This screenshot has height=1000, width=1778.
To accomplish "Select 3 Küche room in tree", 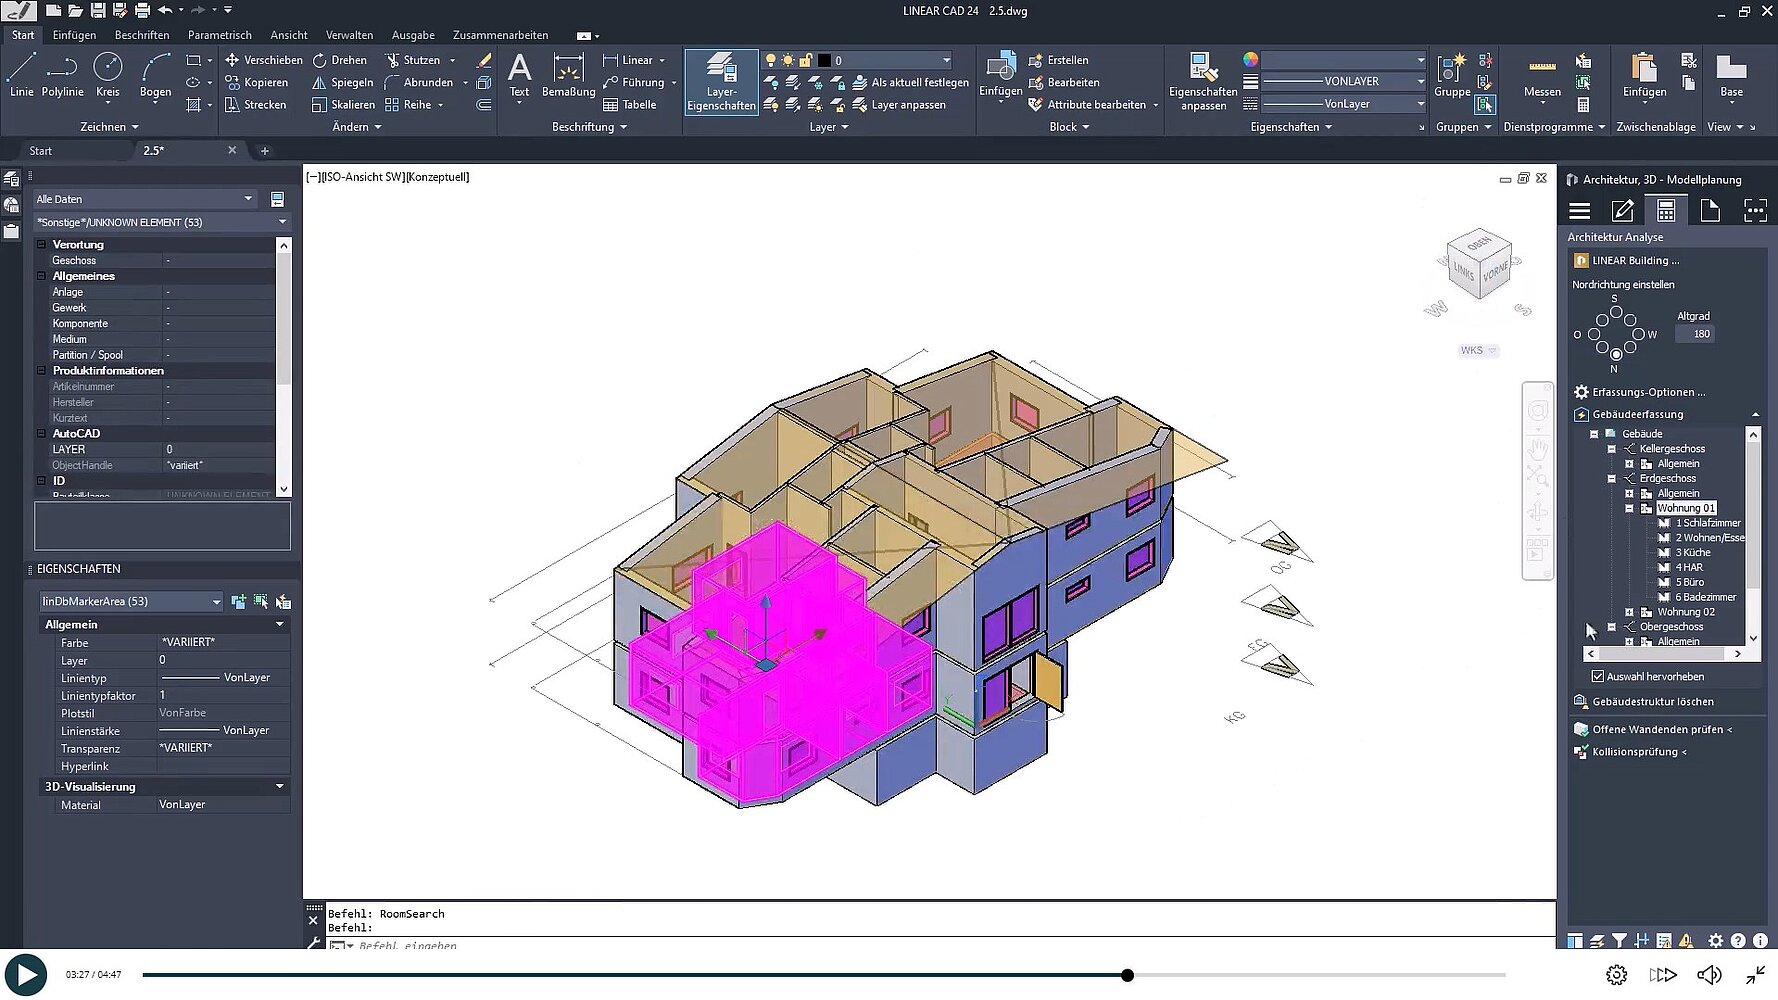I will pos(1693,552).
